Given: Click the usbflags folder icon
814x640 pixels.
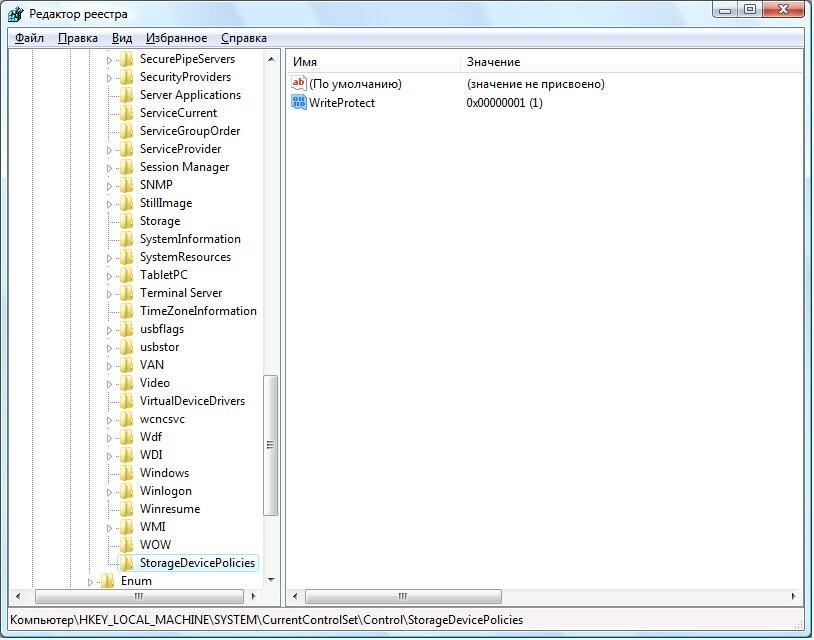Looking at the screenshot, I should point(126,329).
